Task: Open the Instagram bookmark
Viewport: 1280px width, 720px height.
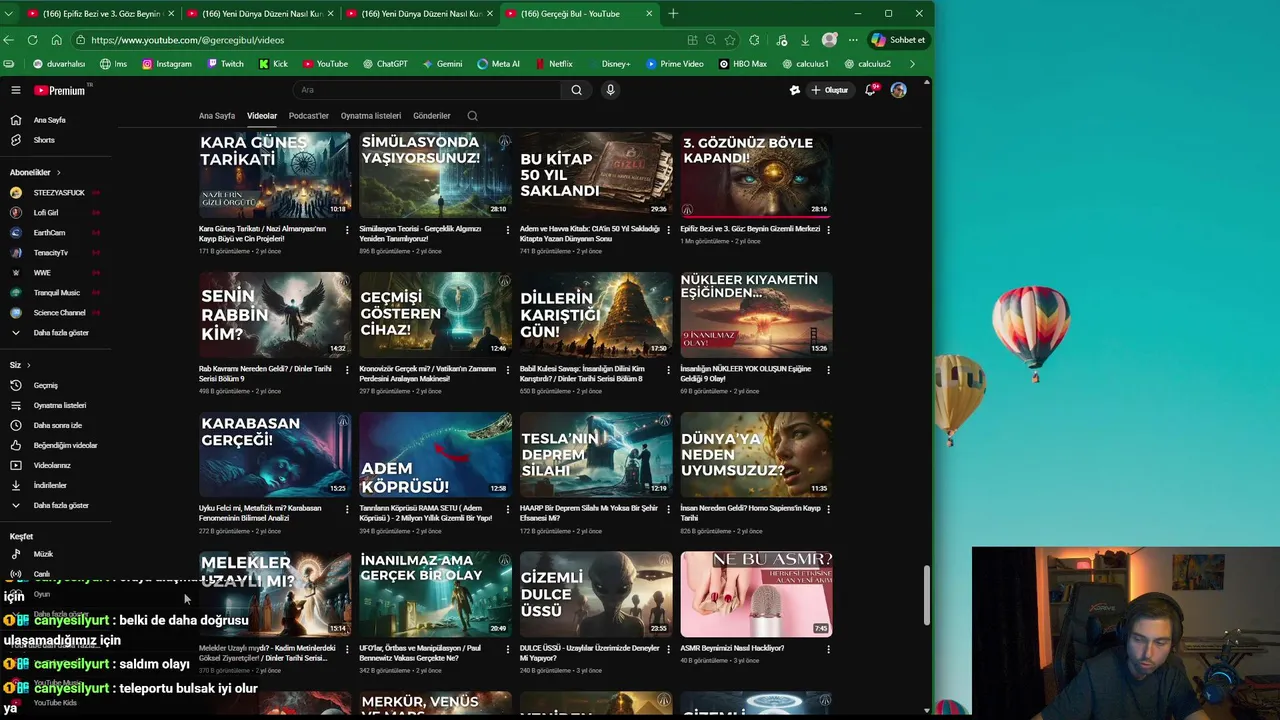Action: (167, 64)
